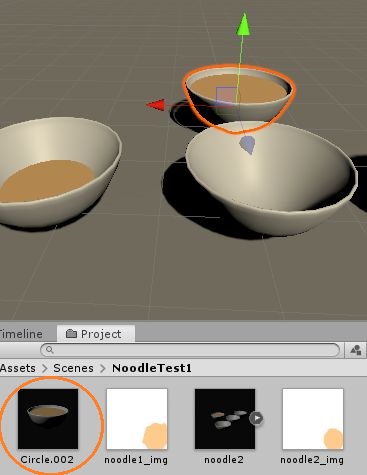This screenshot has height=475, width=367.
Task: Go to Assets in the breadcrumb
Action: tap(17, 368)
